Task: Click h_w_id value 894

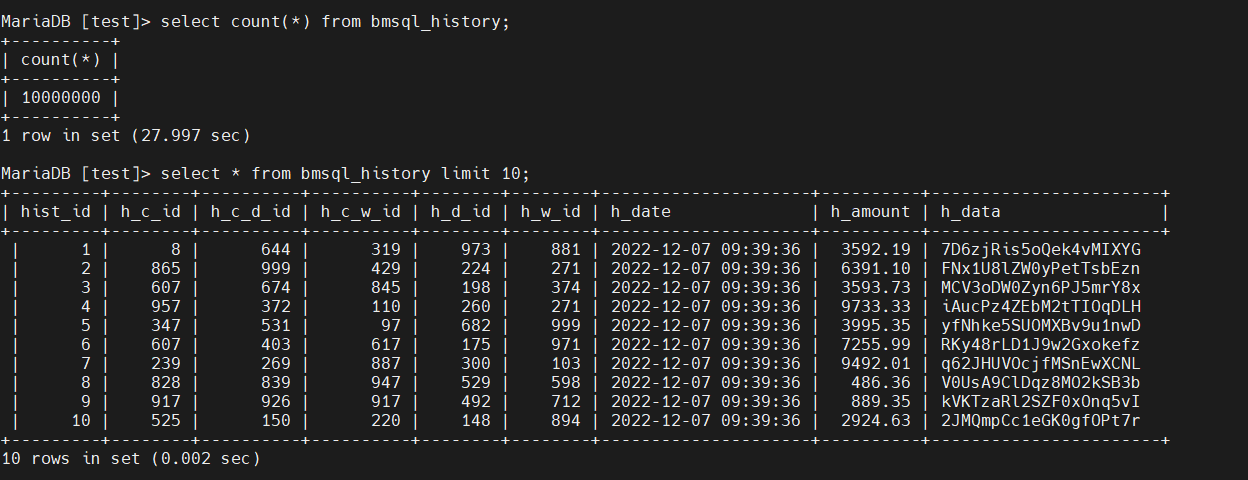Action: [x=566, y=421]
